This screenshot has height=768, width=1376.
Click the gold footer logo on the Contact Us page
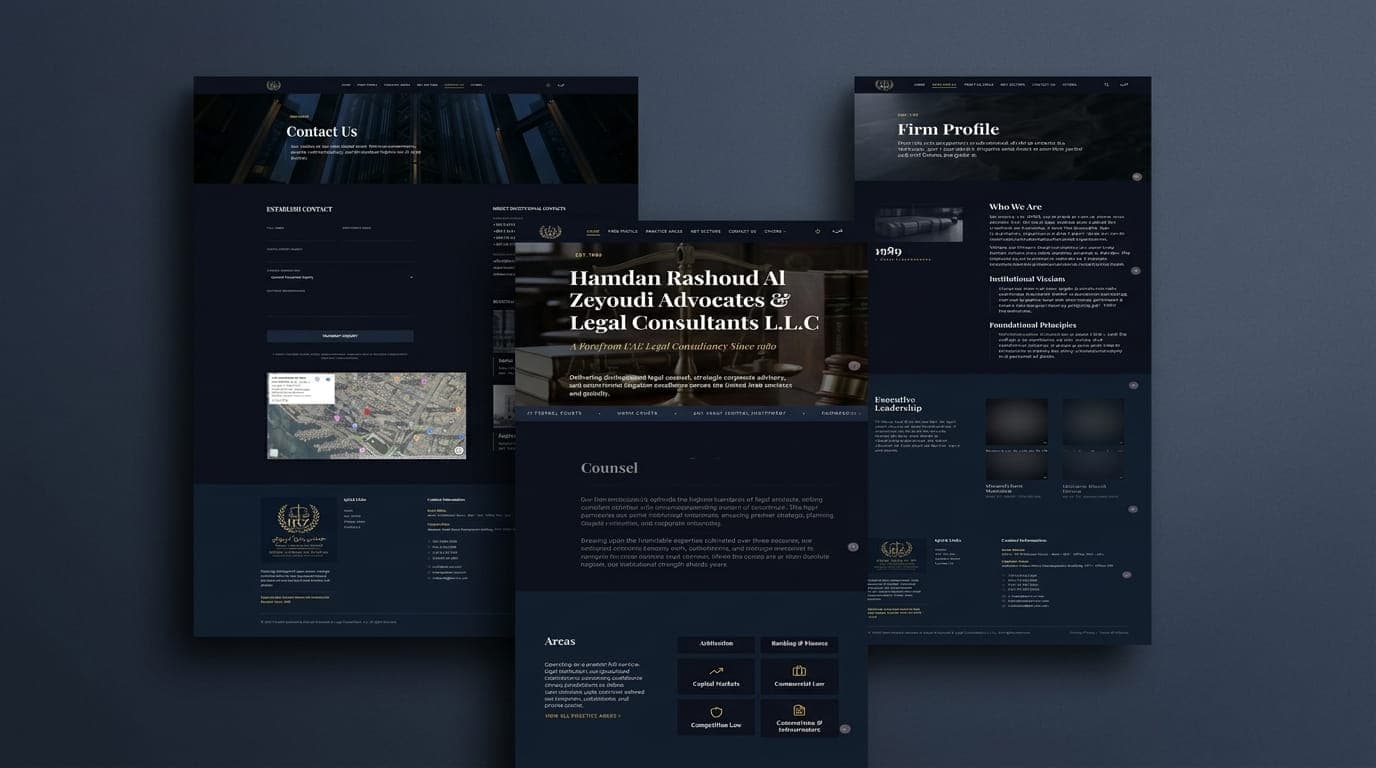tap(299, 530)
